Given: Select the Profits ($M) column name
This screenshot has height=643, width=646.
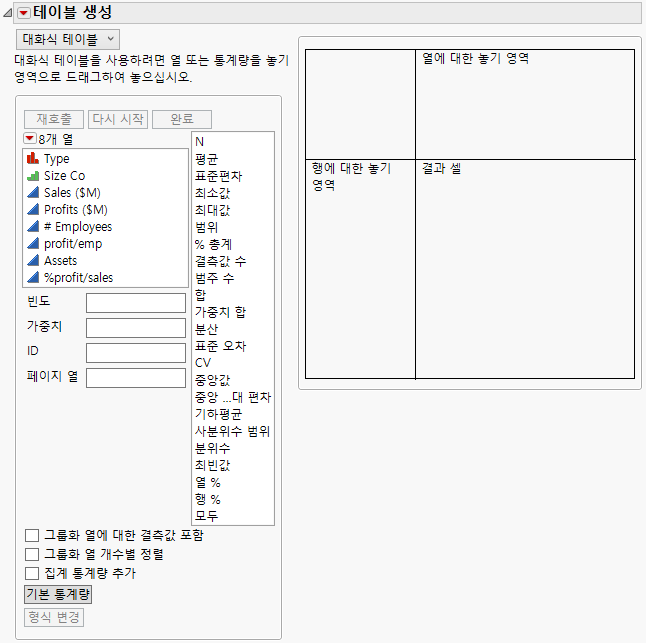Looking at the screenshot, I should click(x=76, y=210).
